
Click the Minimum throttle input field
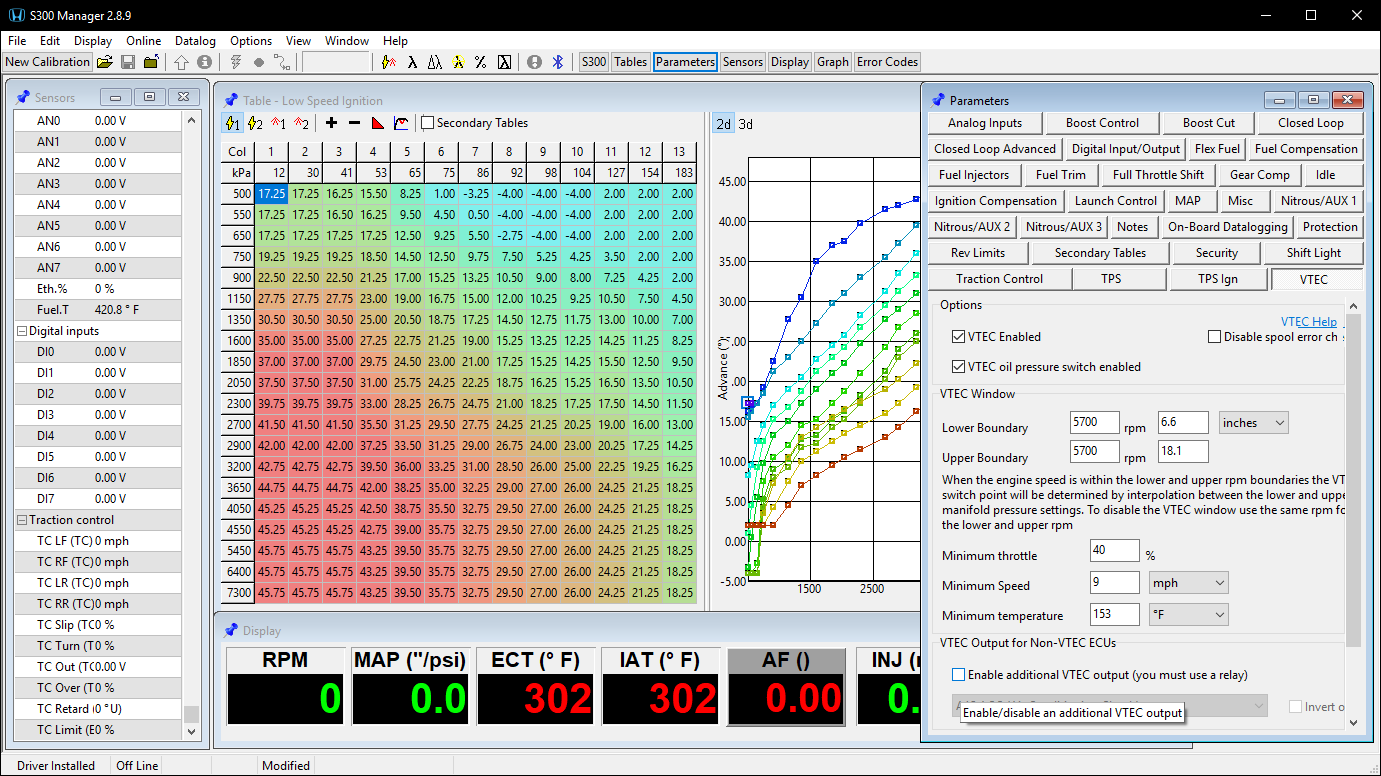click(1115, 551)
